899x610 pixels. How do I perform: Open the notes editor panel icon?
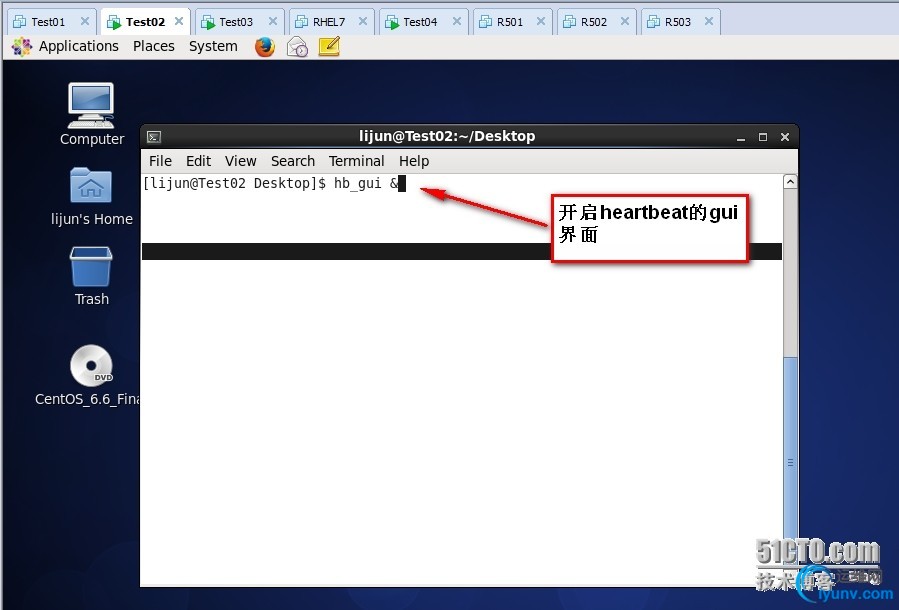(329, 46)
